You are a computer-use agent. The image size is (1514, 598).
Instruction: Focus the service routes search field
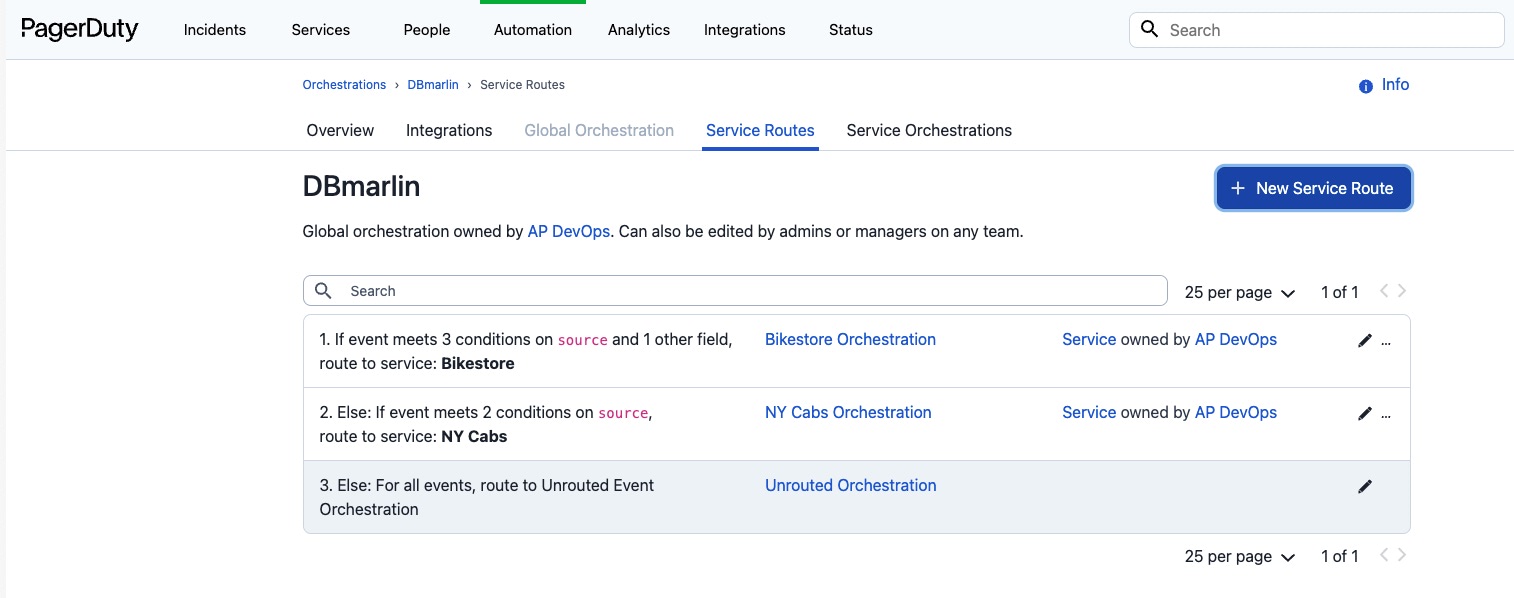point(735,291)
